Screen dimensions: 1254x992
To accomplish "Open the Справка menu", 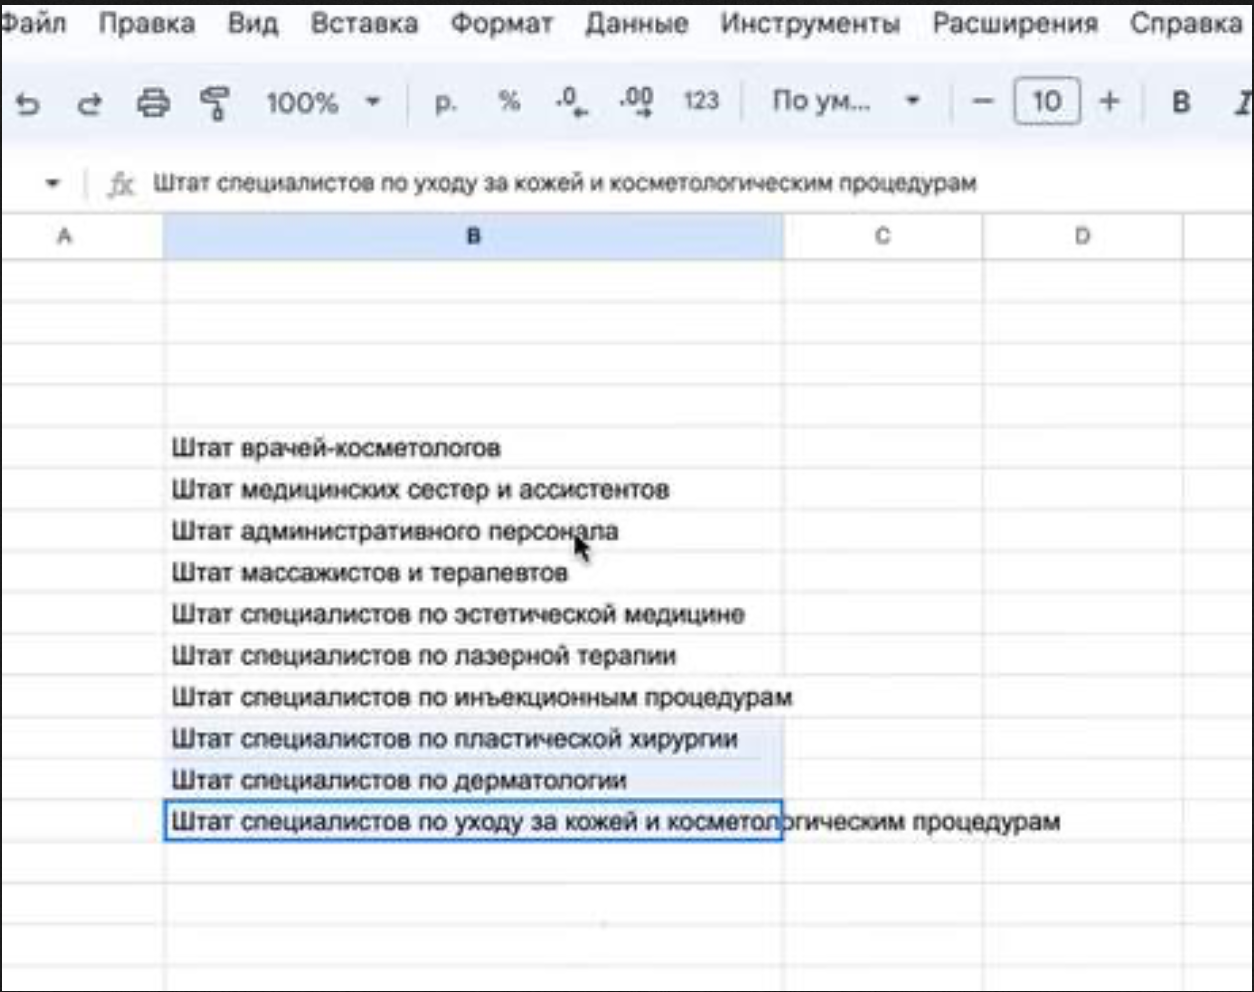I will (x=1186, y=24).
